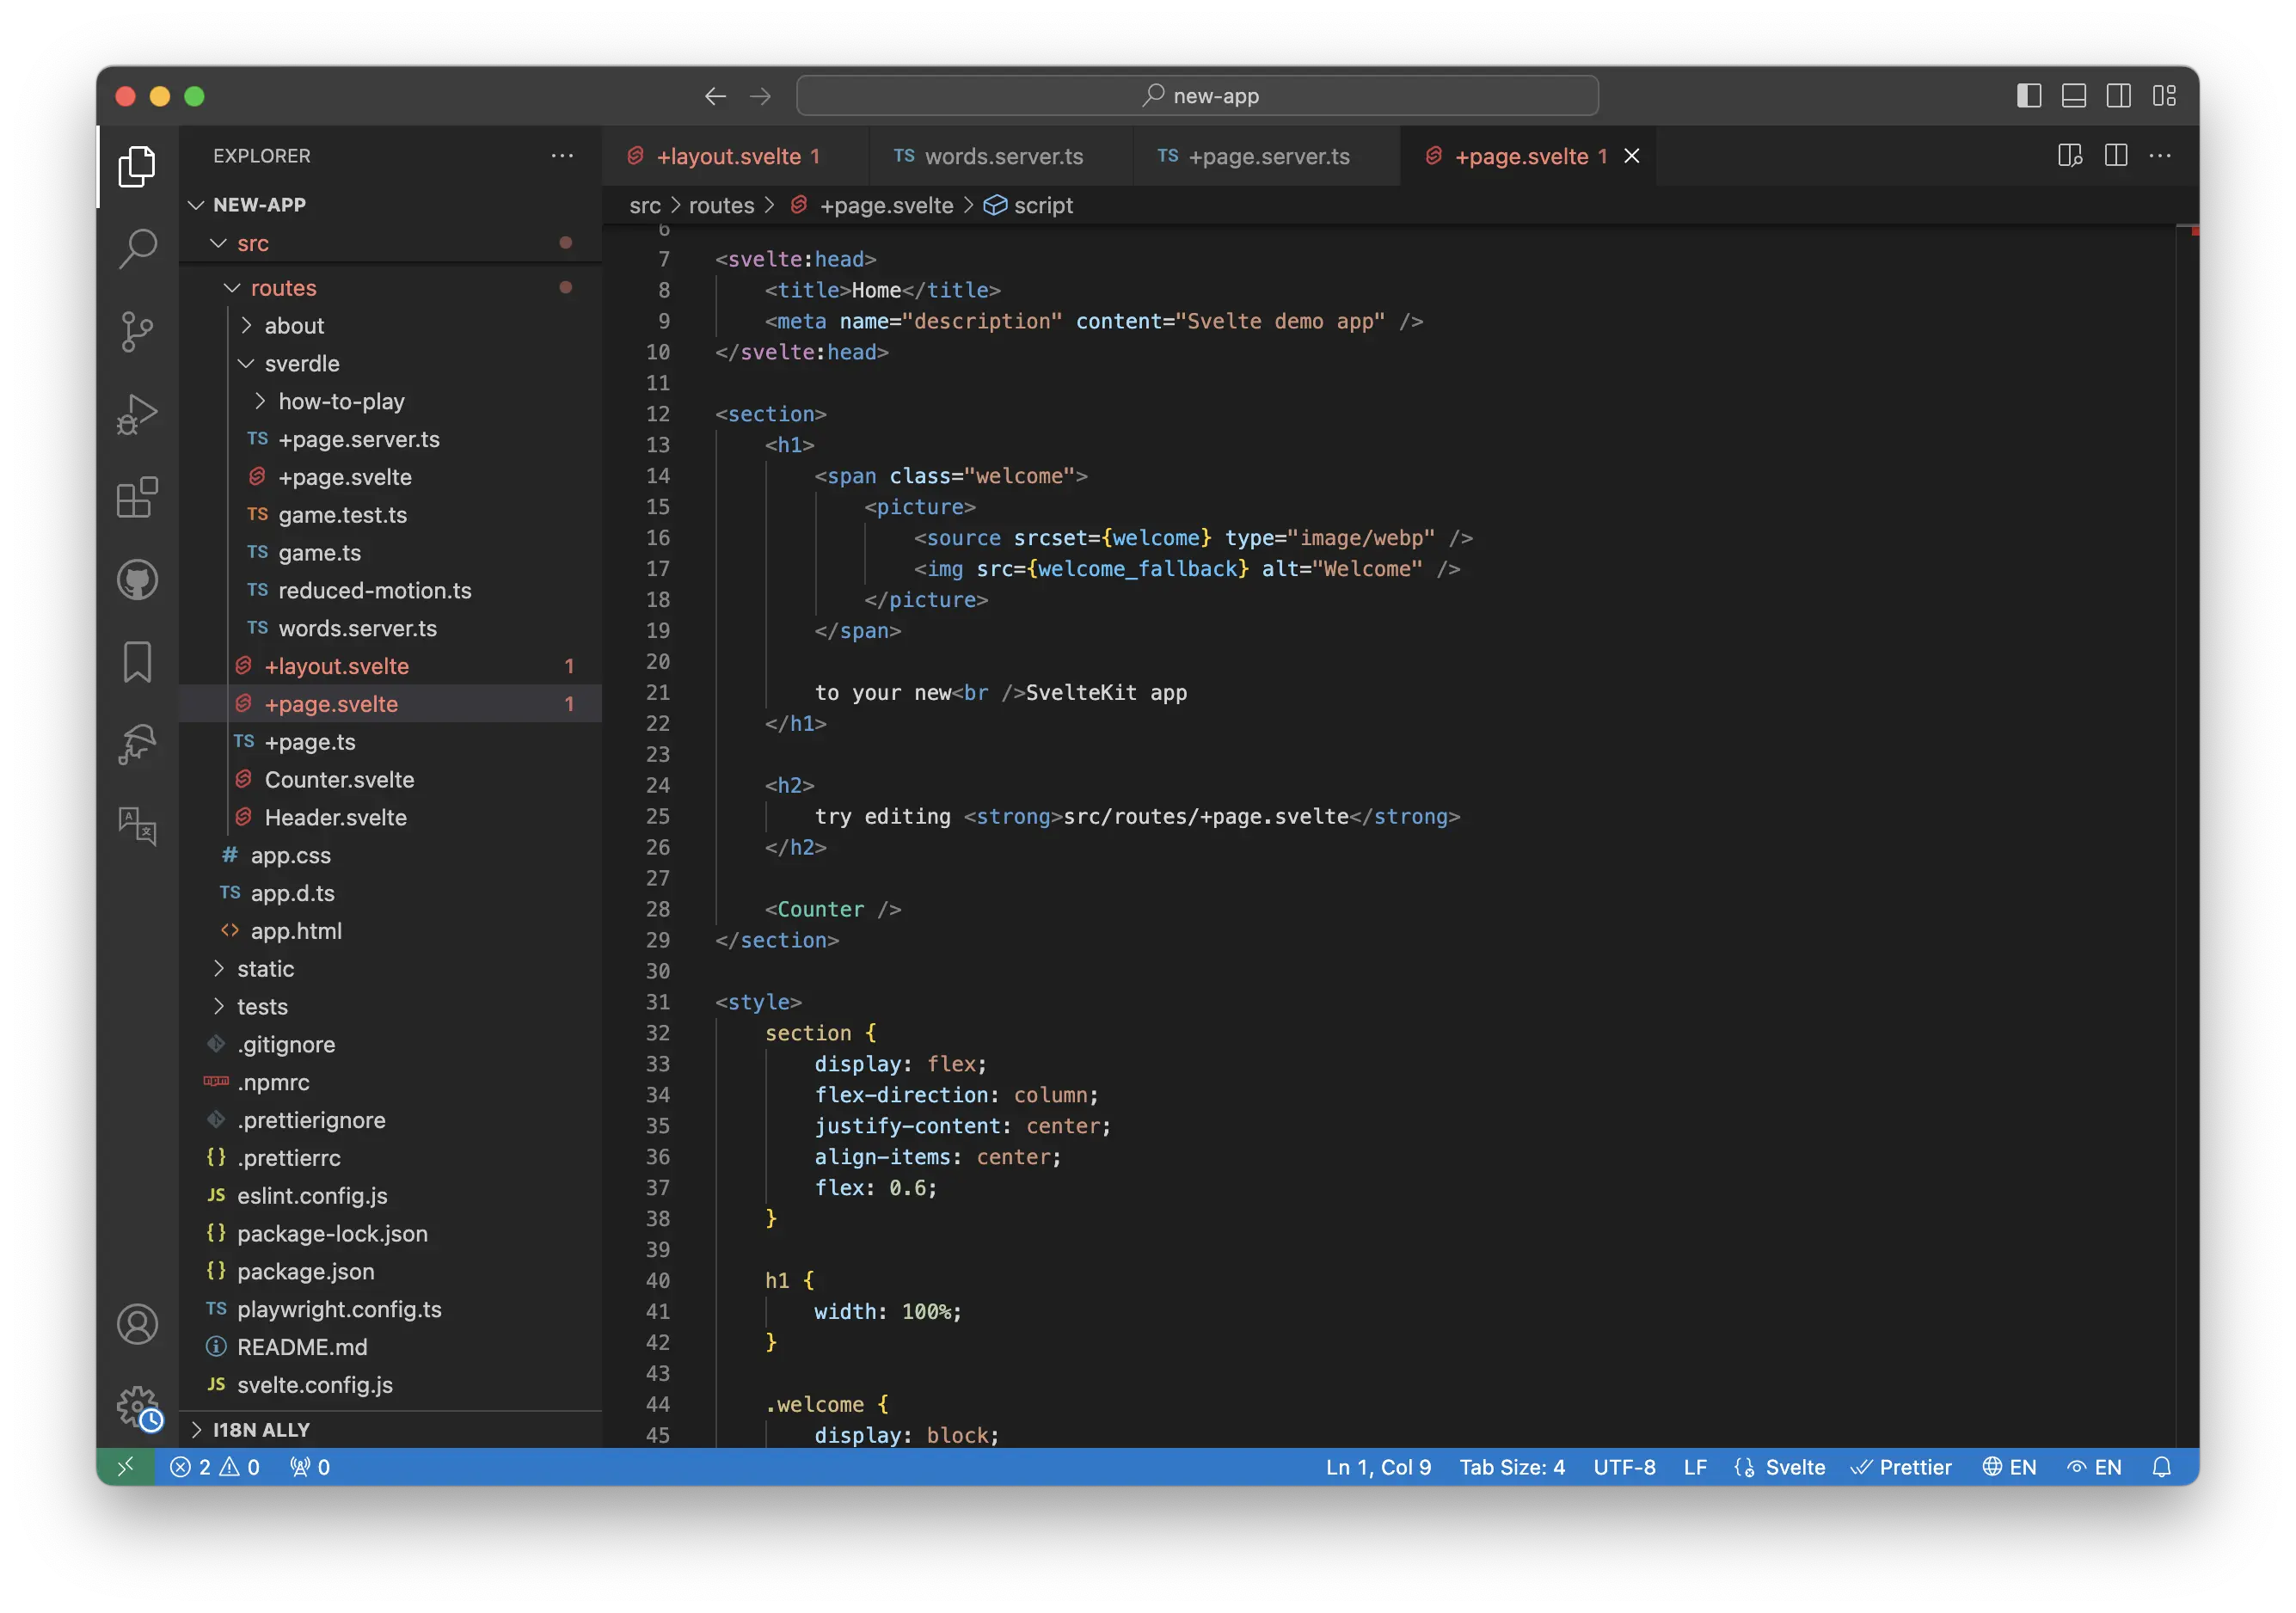This screenshot has height=1613, width=2296.
Task: Change Tab Size: 4 setting
Action: (1512, 1467)
